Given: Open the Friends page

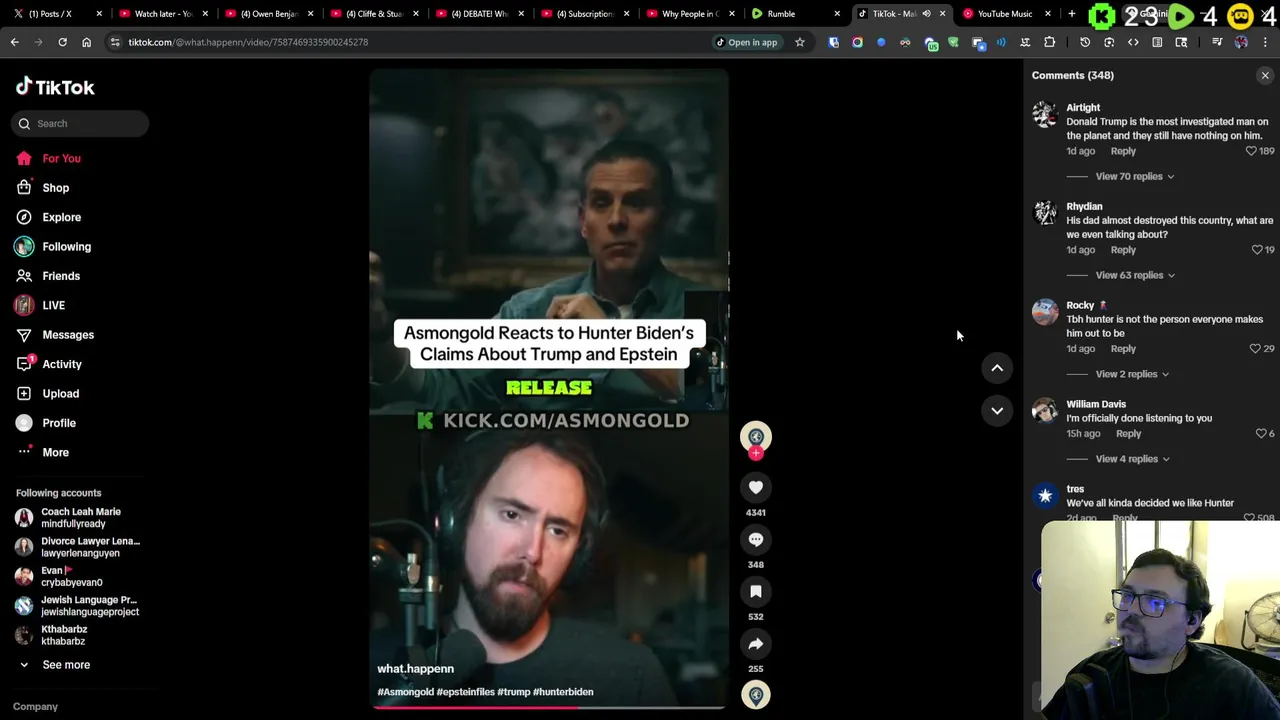Looking at the screenshot, I should pos(60,276).
